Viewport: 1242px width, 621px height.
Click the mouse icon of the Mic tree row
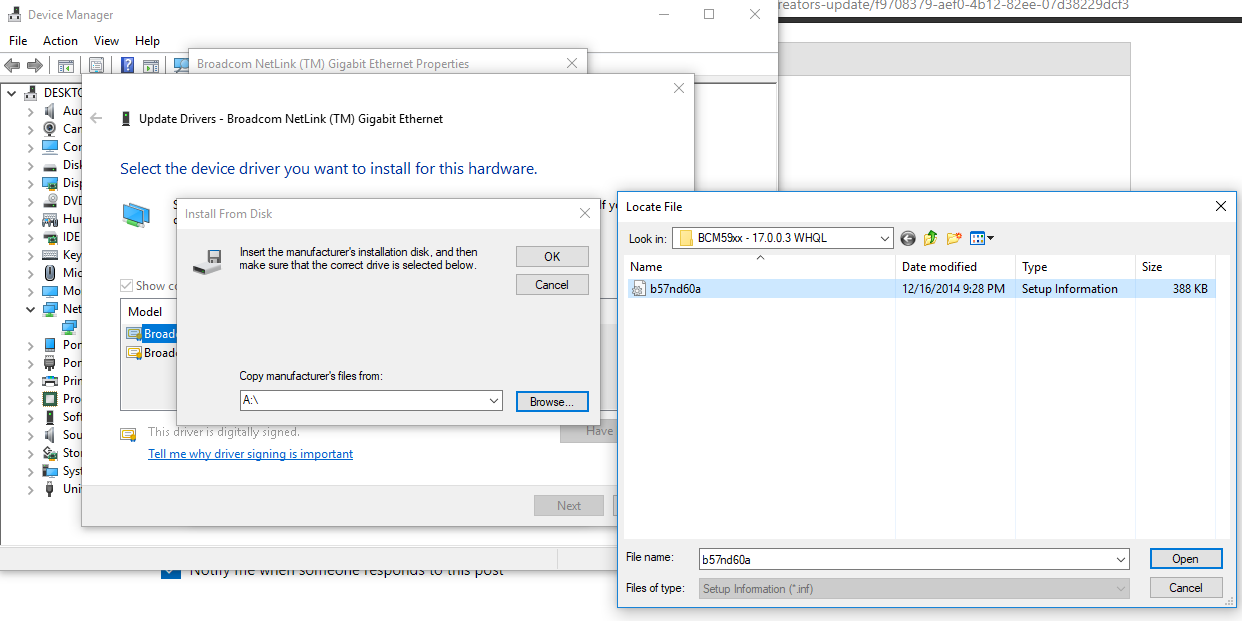[x=50, y=273]
